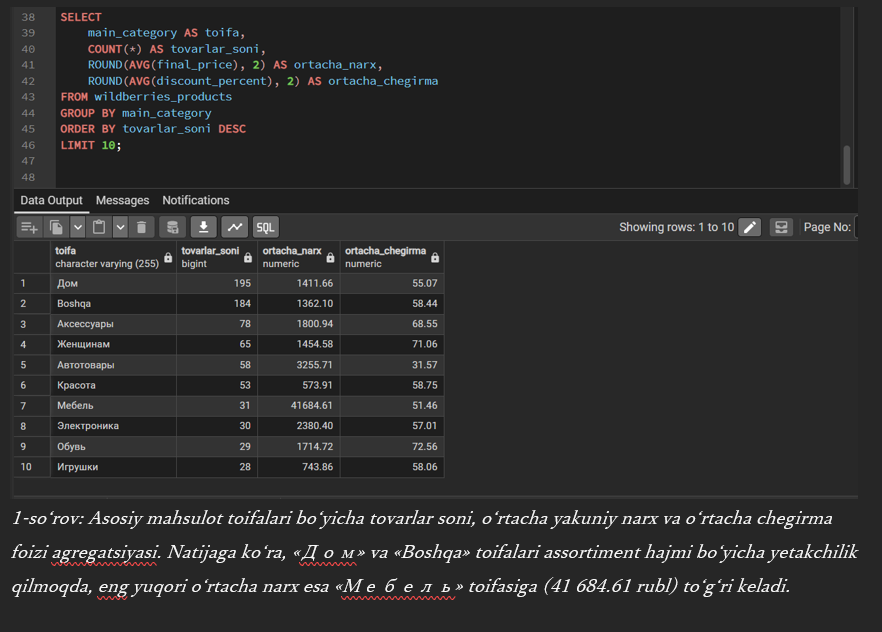Click the Игрушки category cell
Image resolution: width=882 pixels, height=632 pixels.
113,467
